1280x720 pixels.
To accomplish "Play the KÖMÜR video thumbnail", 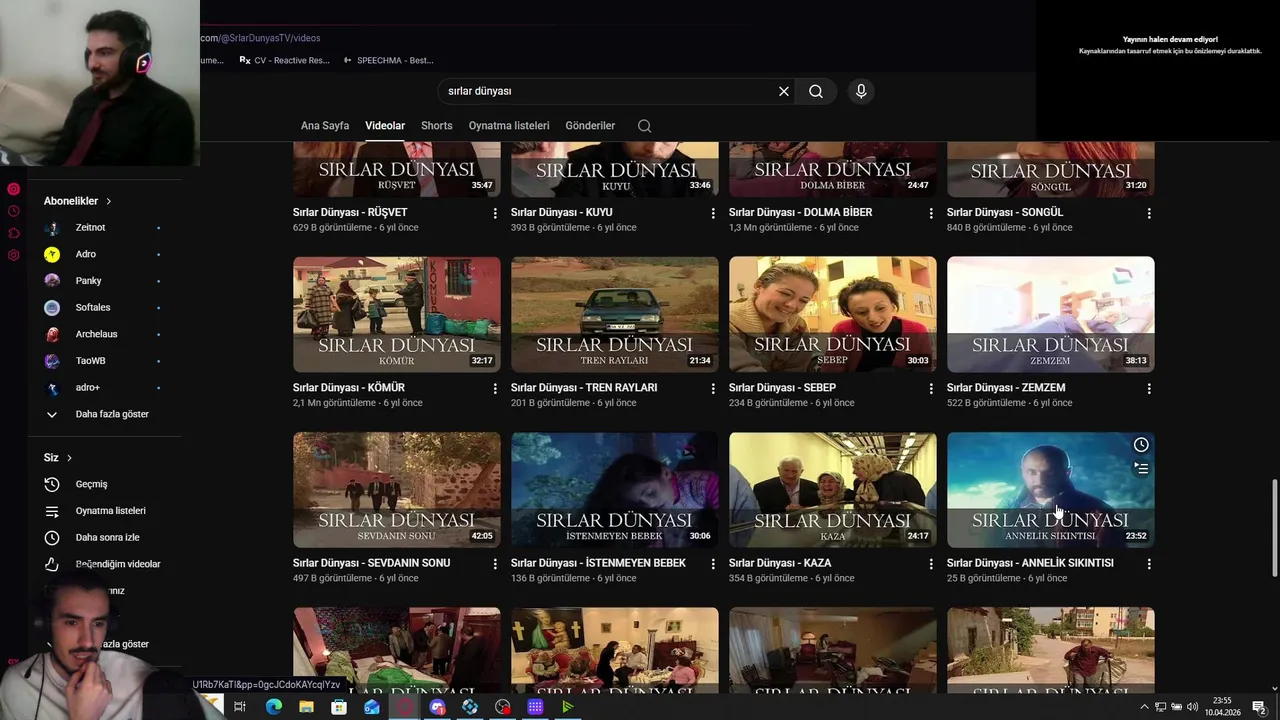I will click(x=397, y=315).
